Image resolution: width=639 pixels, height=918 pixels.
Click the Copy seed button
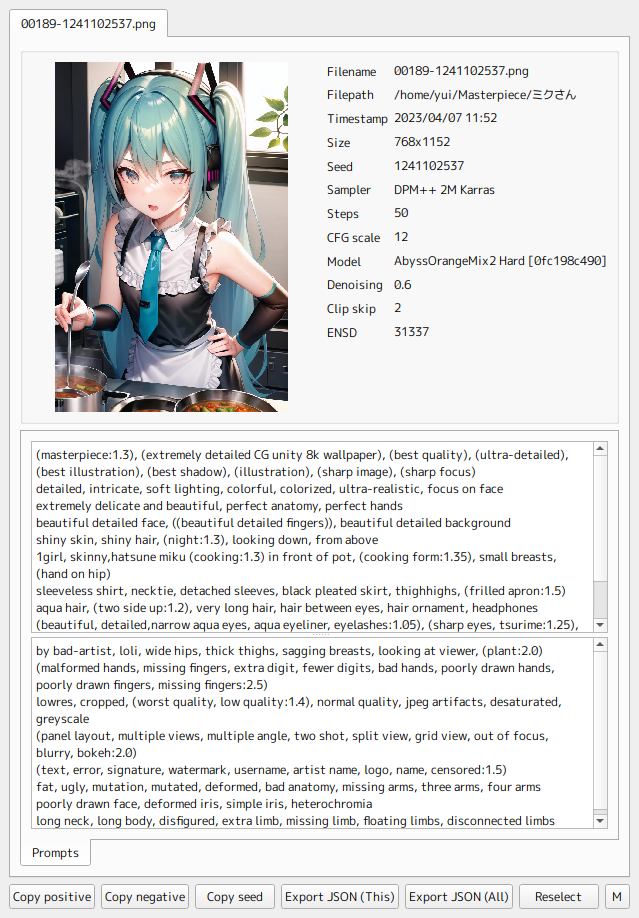(x=234, y=897)
